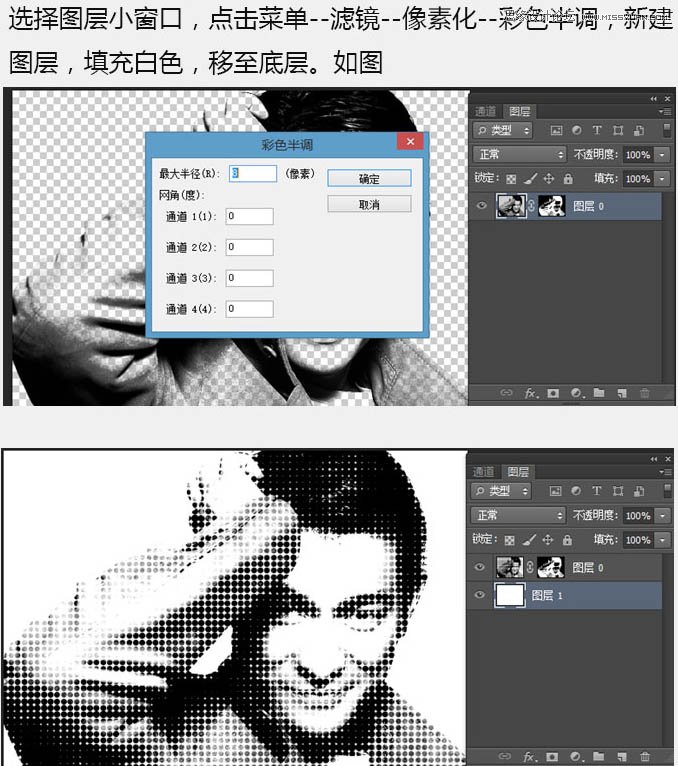
Task: Collapse the panel beside the dialog using its double-arrow
Action: [654, 99]
